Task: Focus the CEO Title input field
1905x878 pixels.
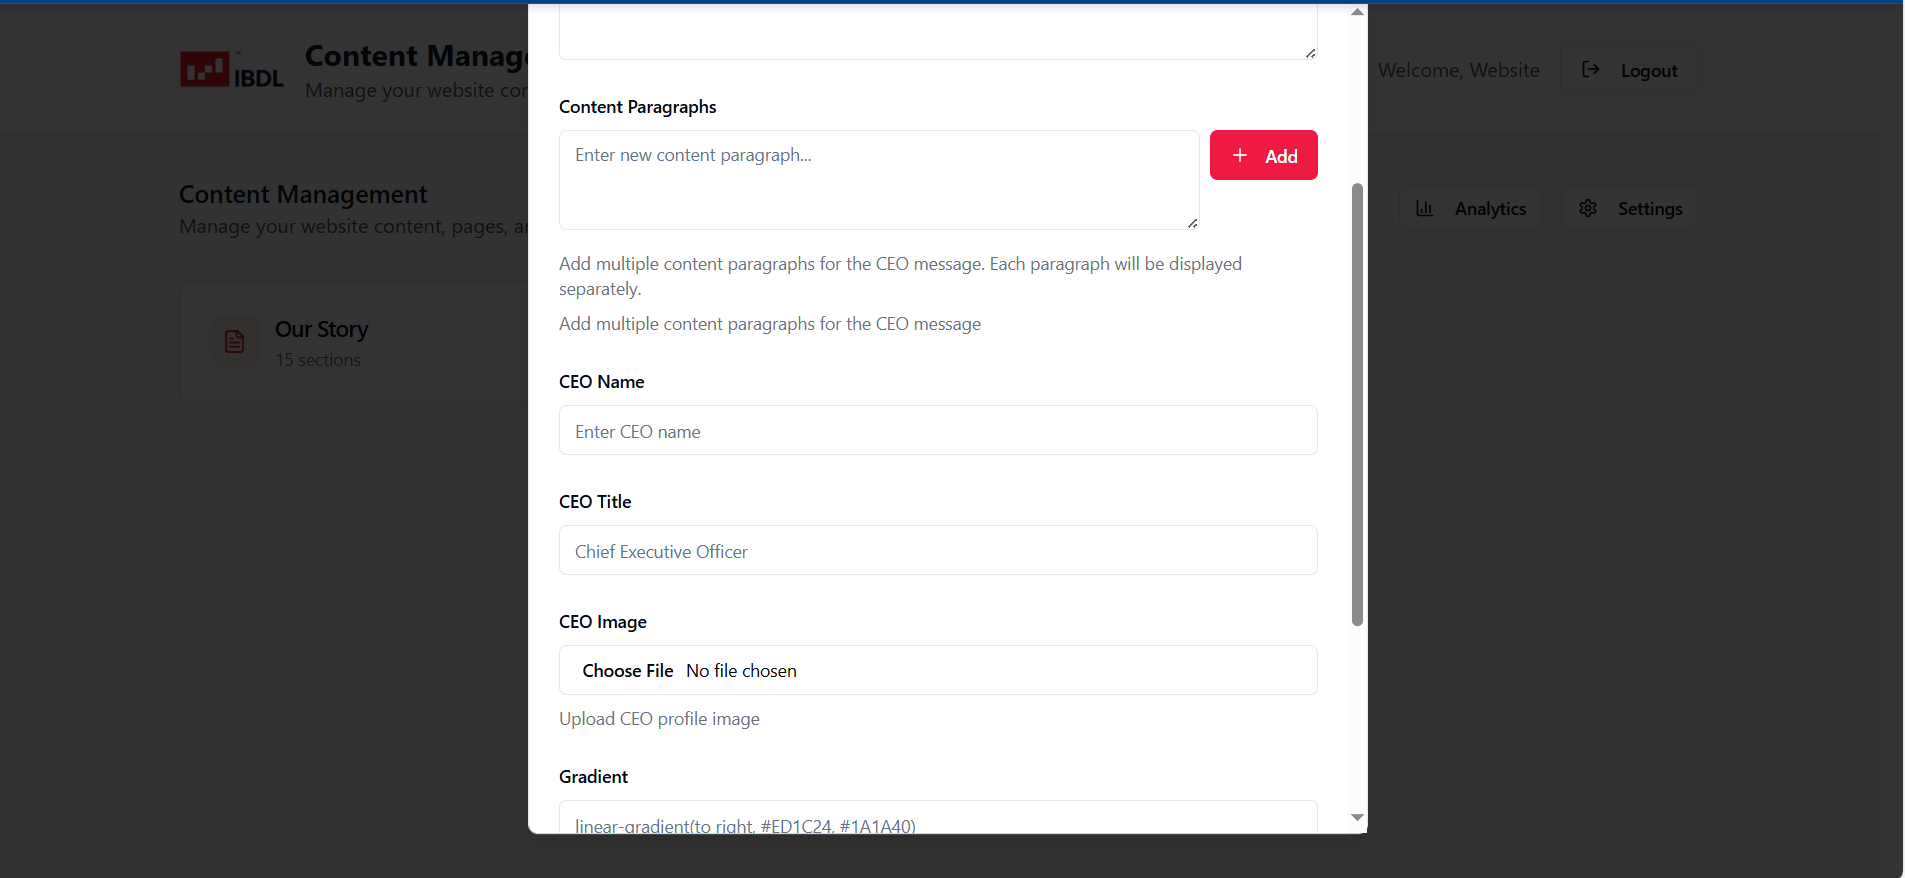Action: point(937,551)
